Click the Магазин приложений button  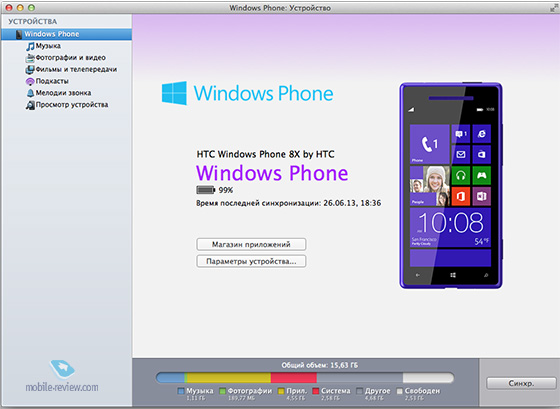pyautogui.click(x=251, y=244)
